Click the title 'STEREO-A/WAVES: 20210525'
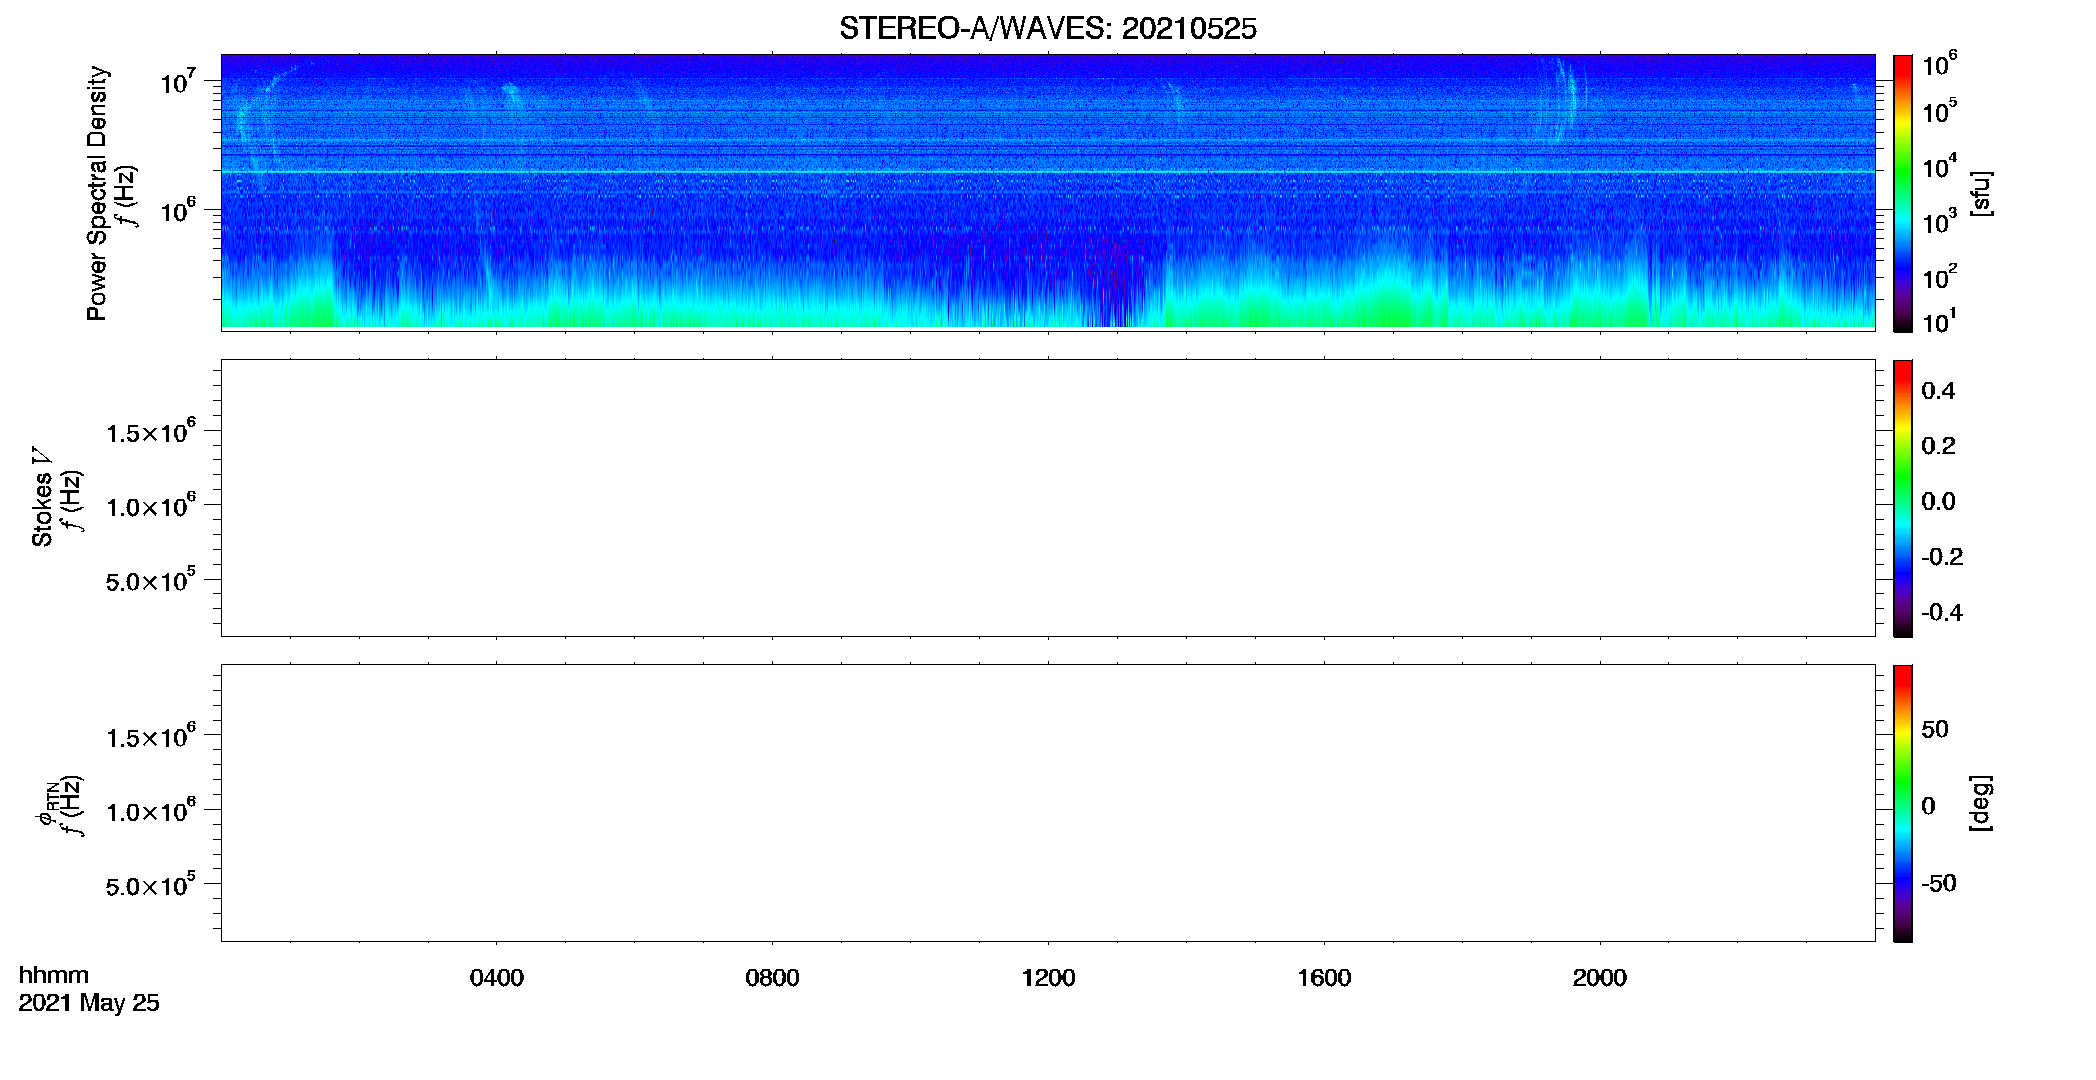This screenshot has height=1080, width=2096. coord(1047,29)
